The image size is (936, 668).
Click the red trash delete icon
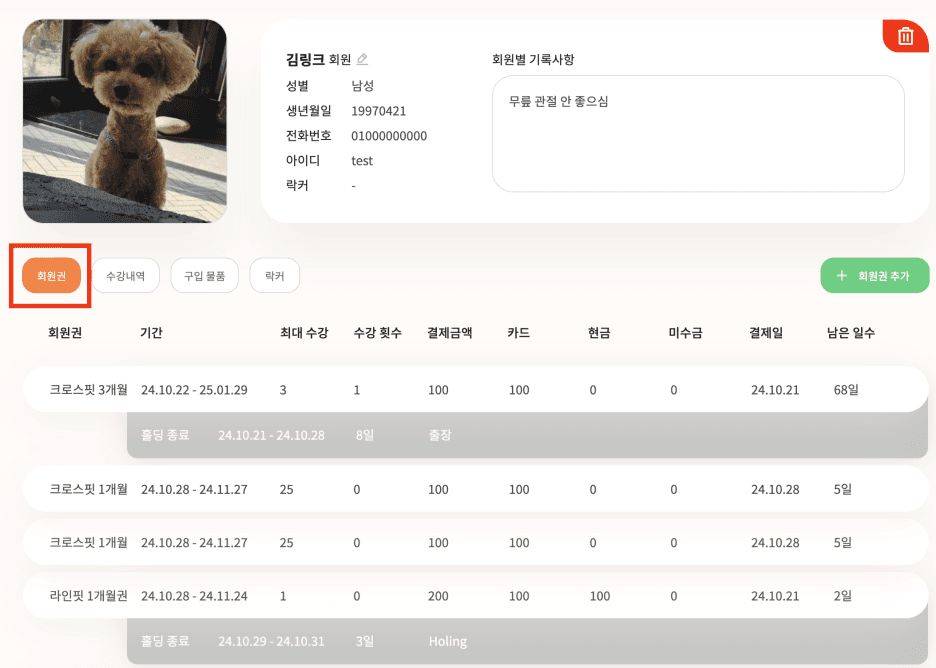coord(905,36)
